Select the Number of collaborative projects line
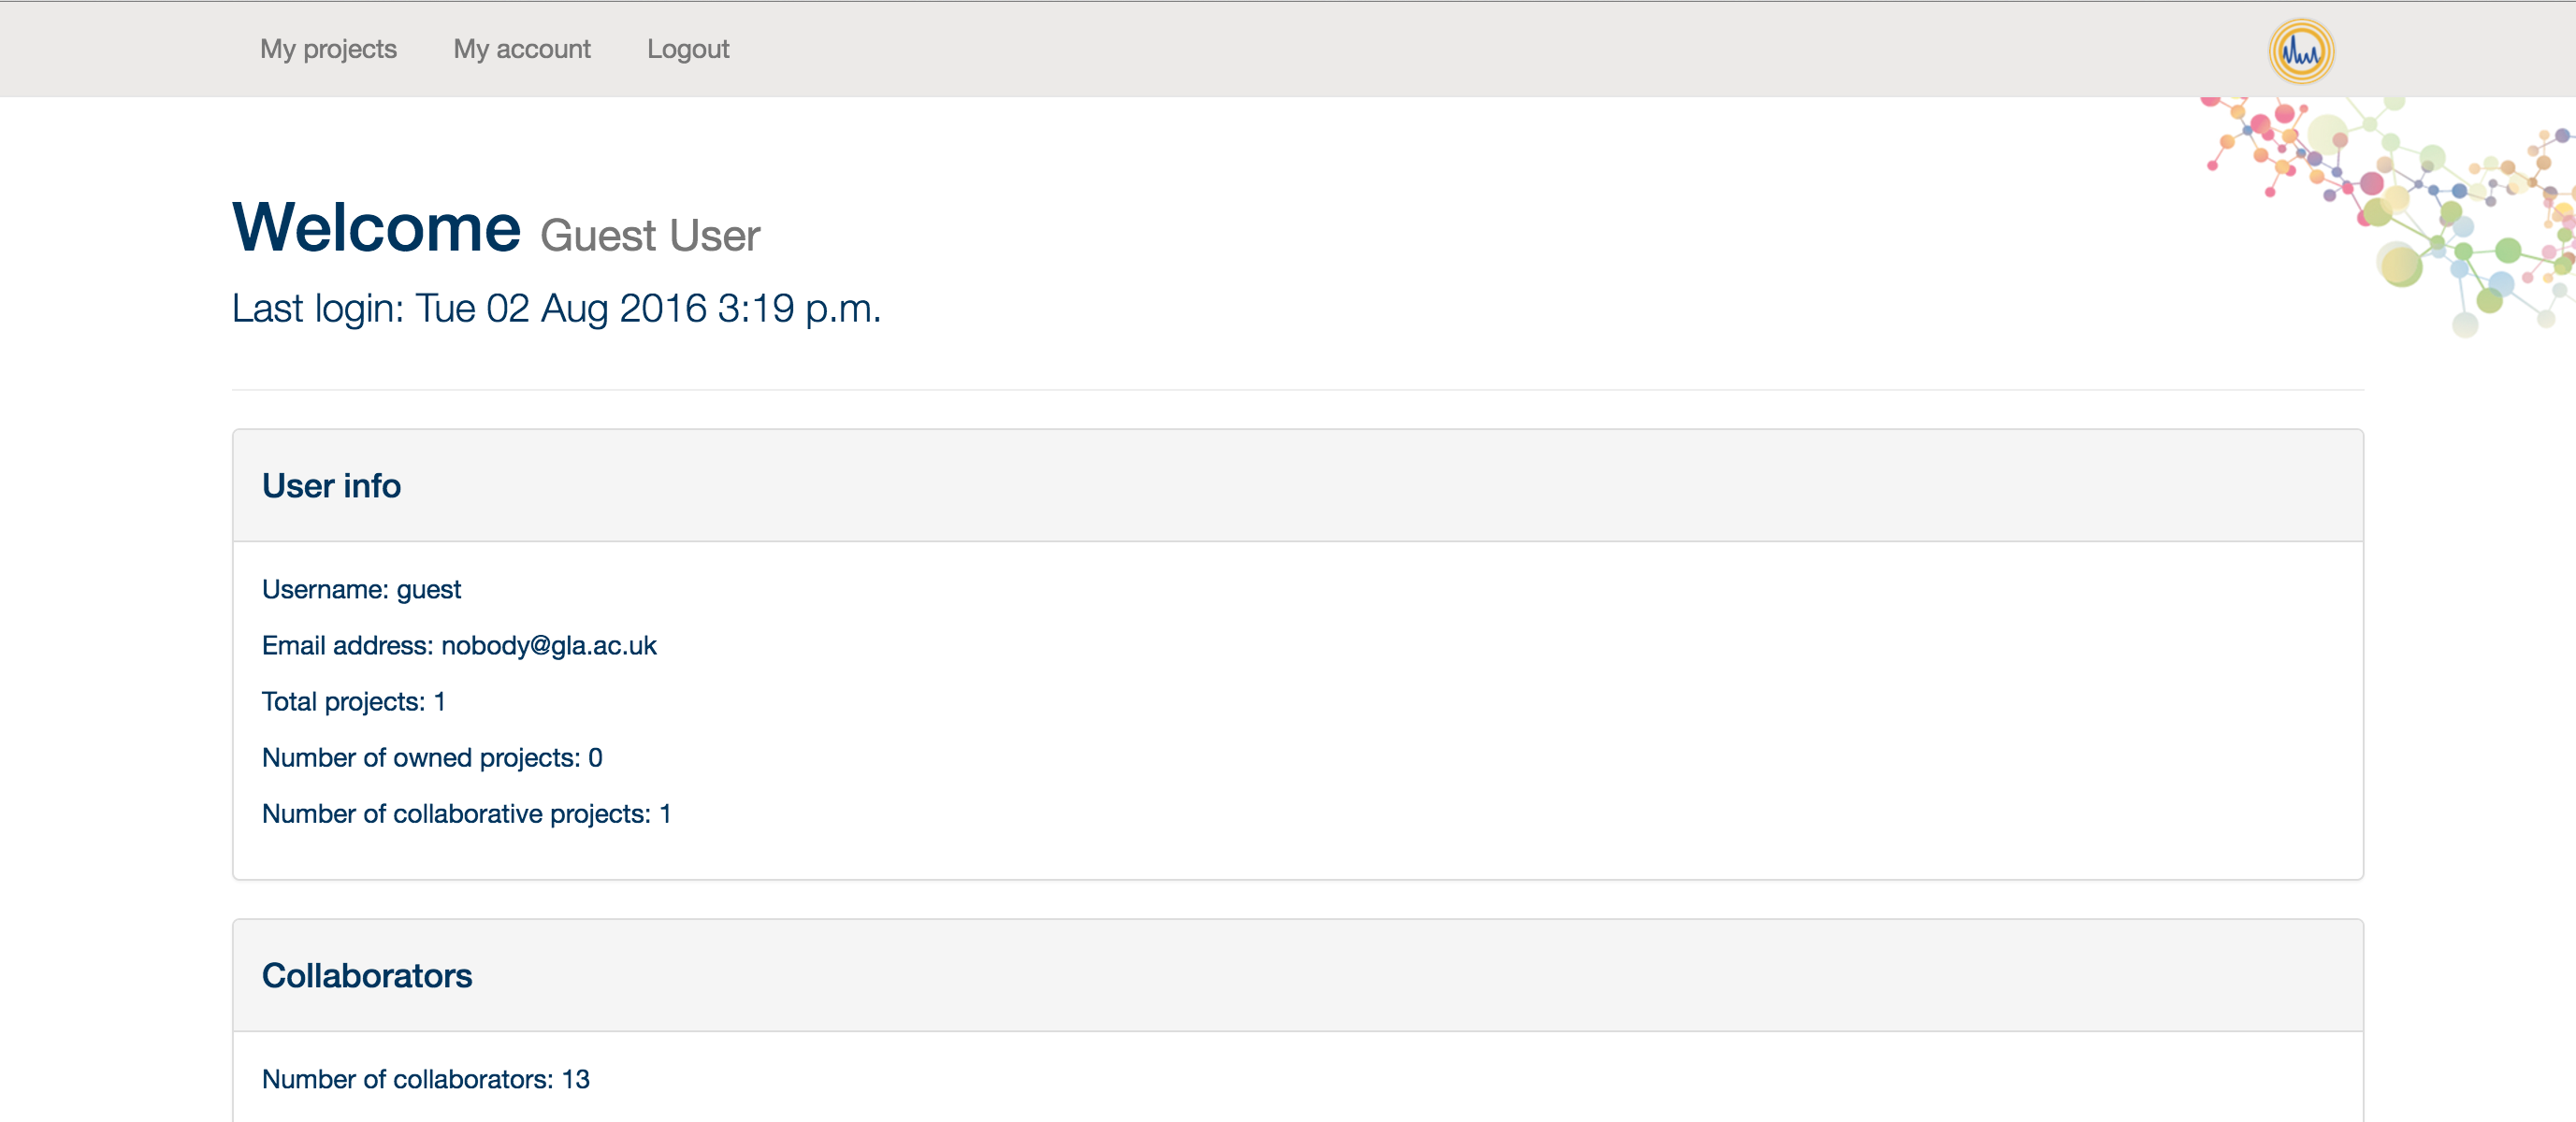This screenshot has width=2576, height=1122. (x=466, y=814)
